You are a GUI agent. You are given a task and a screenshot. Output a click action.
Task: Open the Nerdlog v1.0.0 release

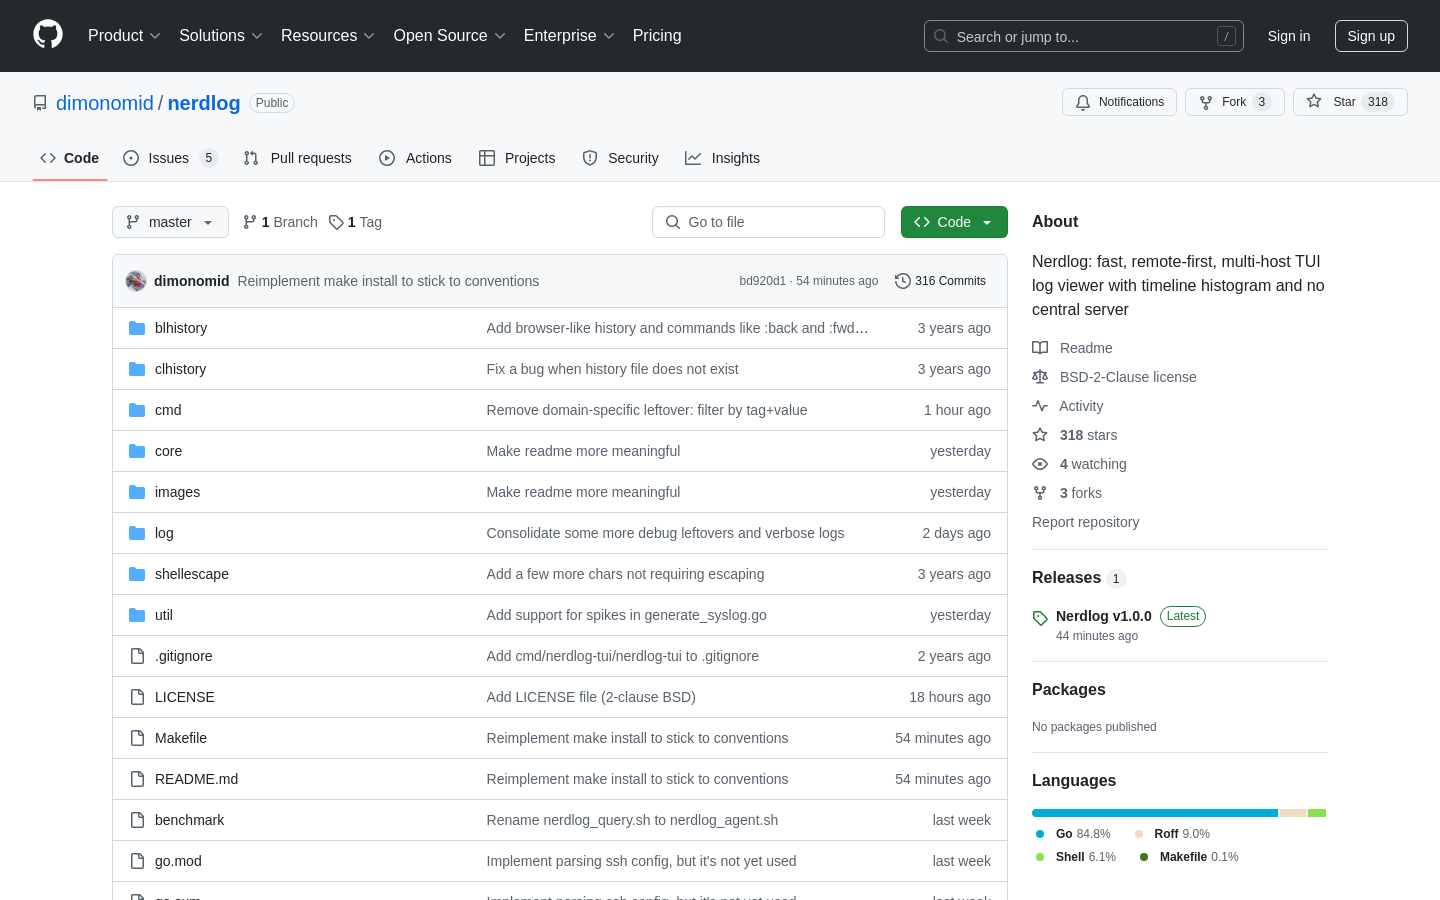[x=1104, y=616]
